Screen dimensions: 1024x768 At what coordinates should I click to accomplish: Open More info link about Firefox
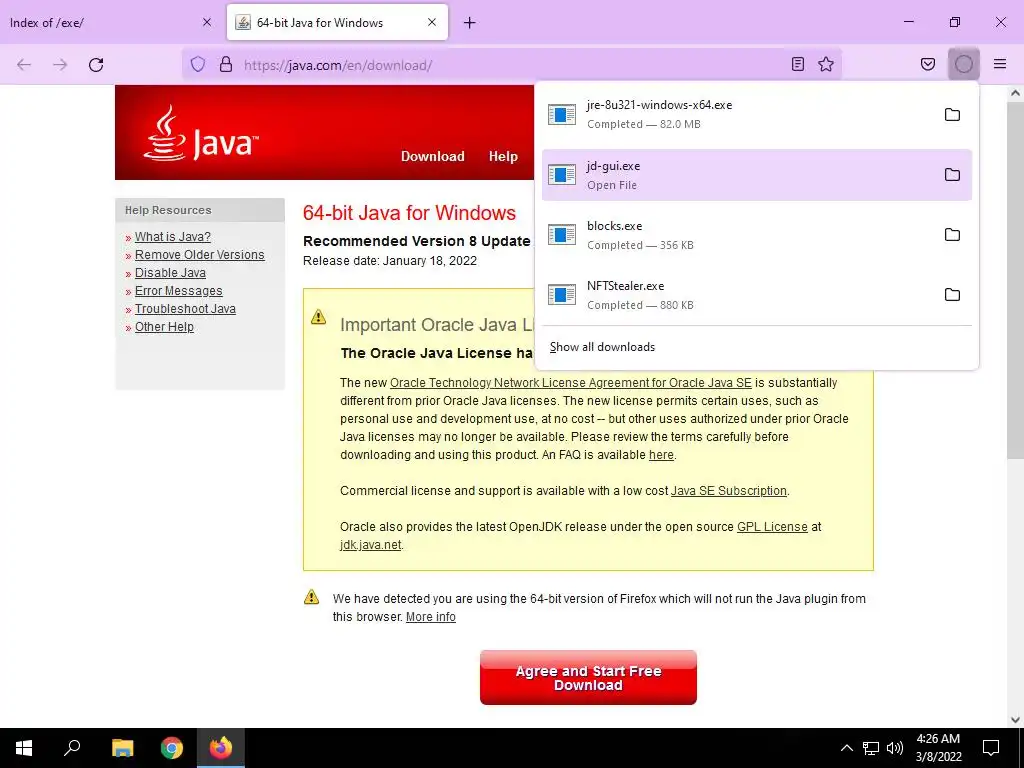[x=430, y=616]
